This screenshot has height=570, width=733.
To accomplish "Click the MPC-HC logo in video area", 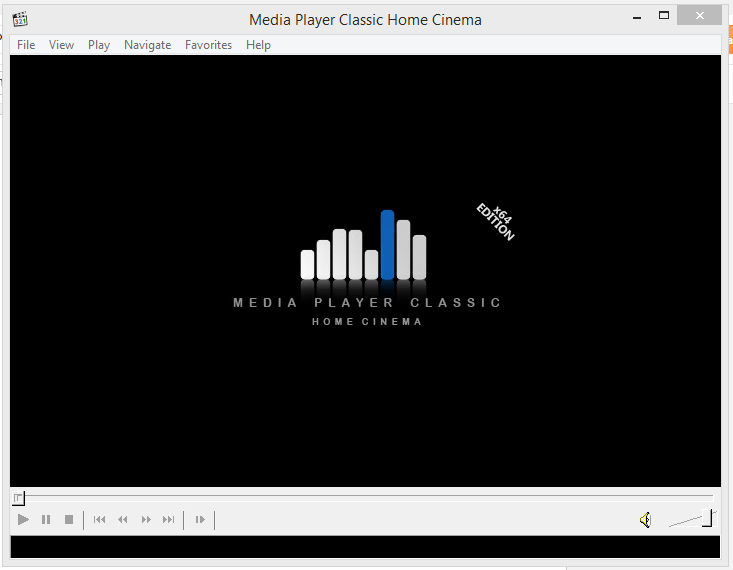I will coord(366,267).
